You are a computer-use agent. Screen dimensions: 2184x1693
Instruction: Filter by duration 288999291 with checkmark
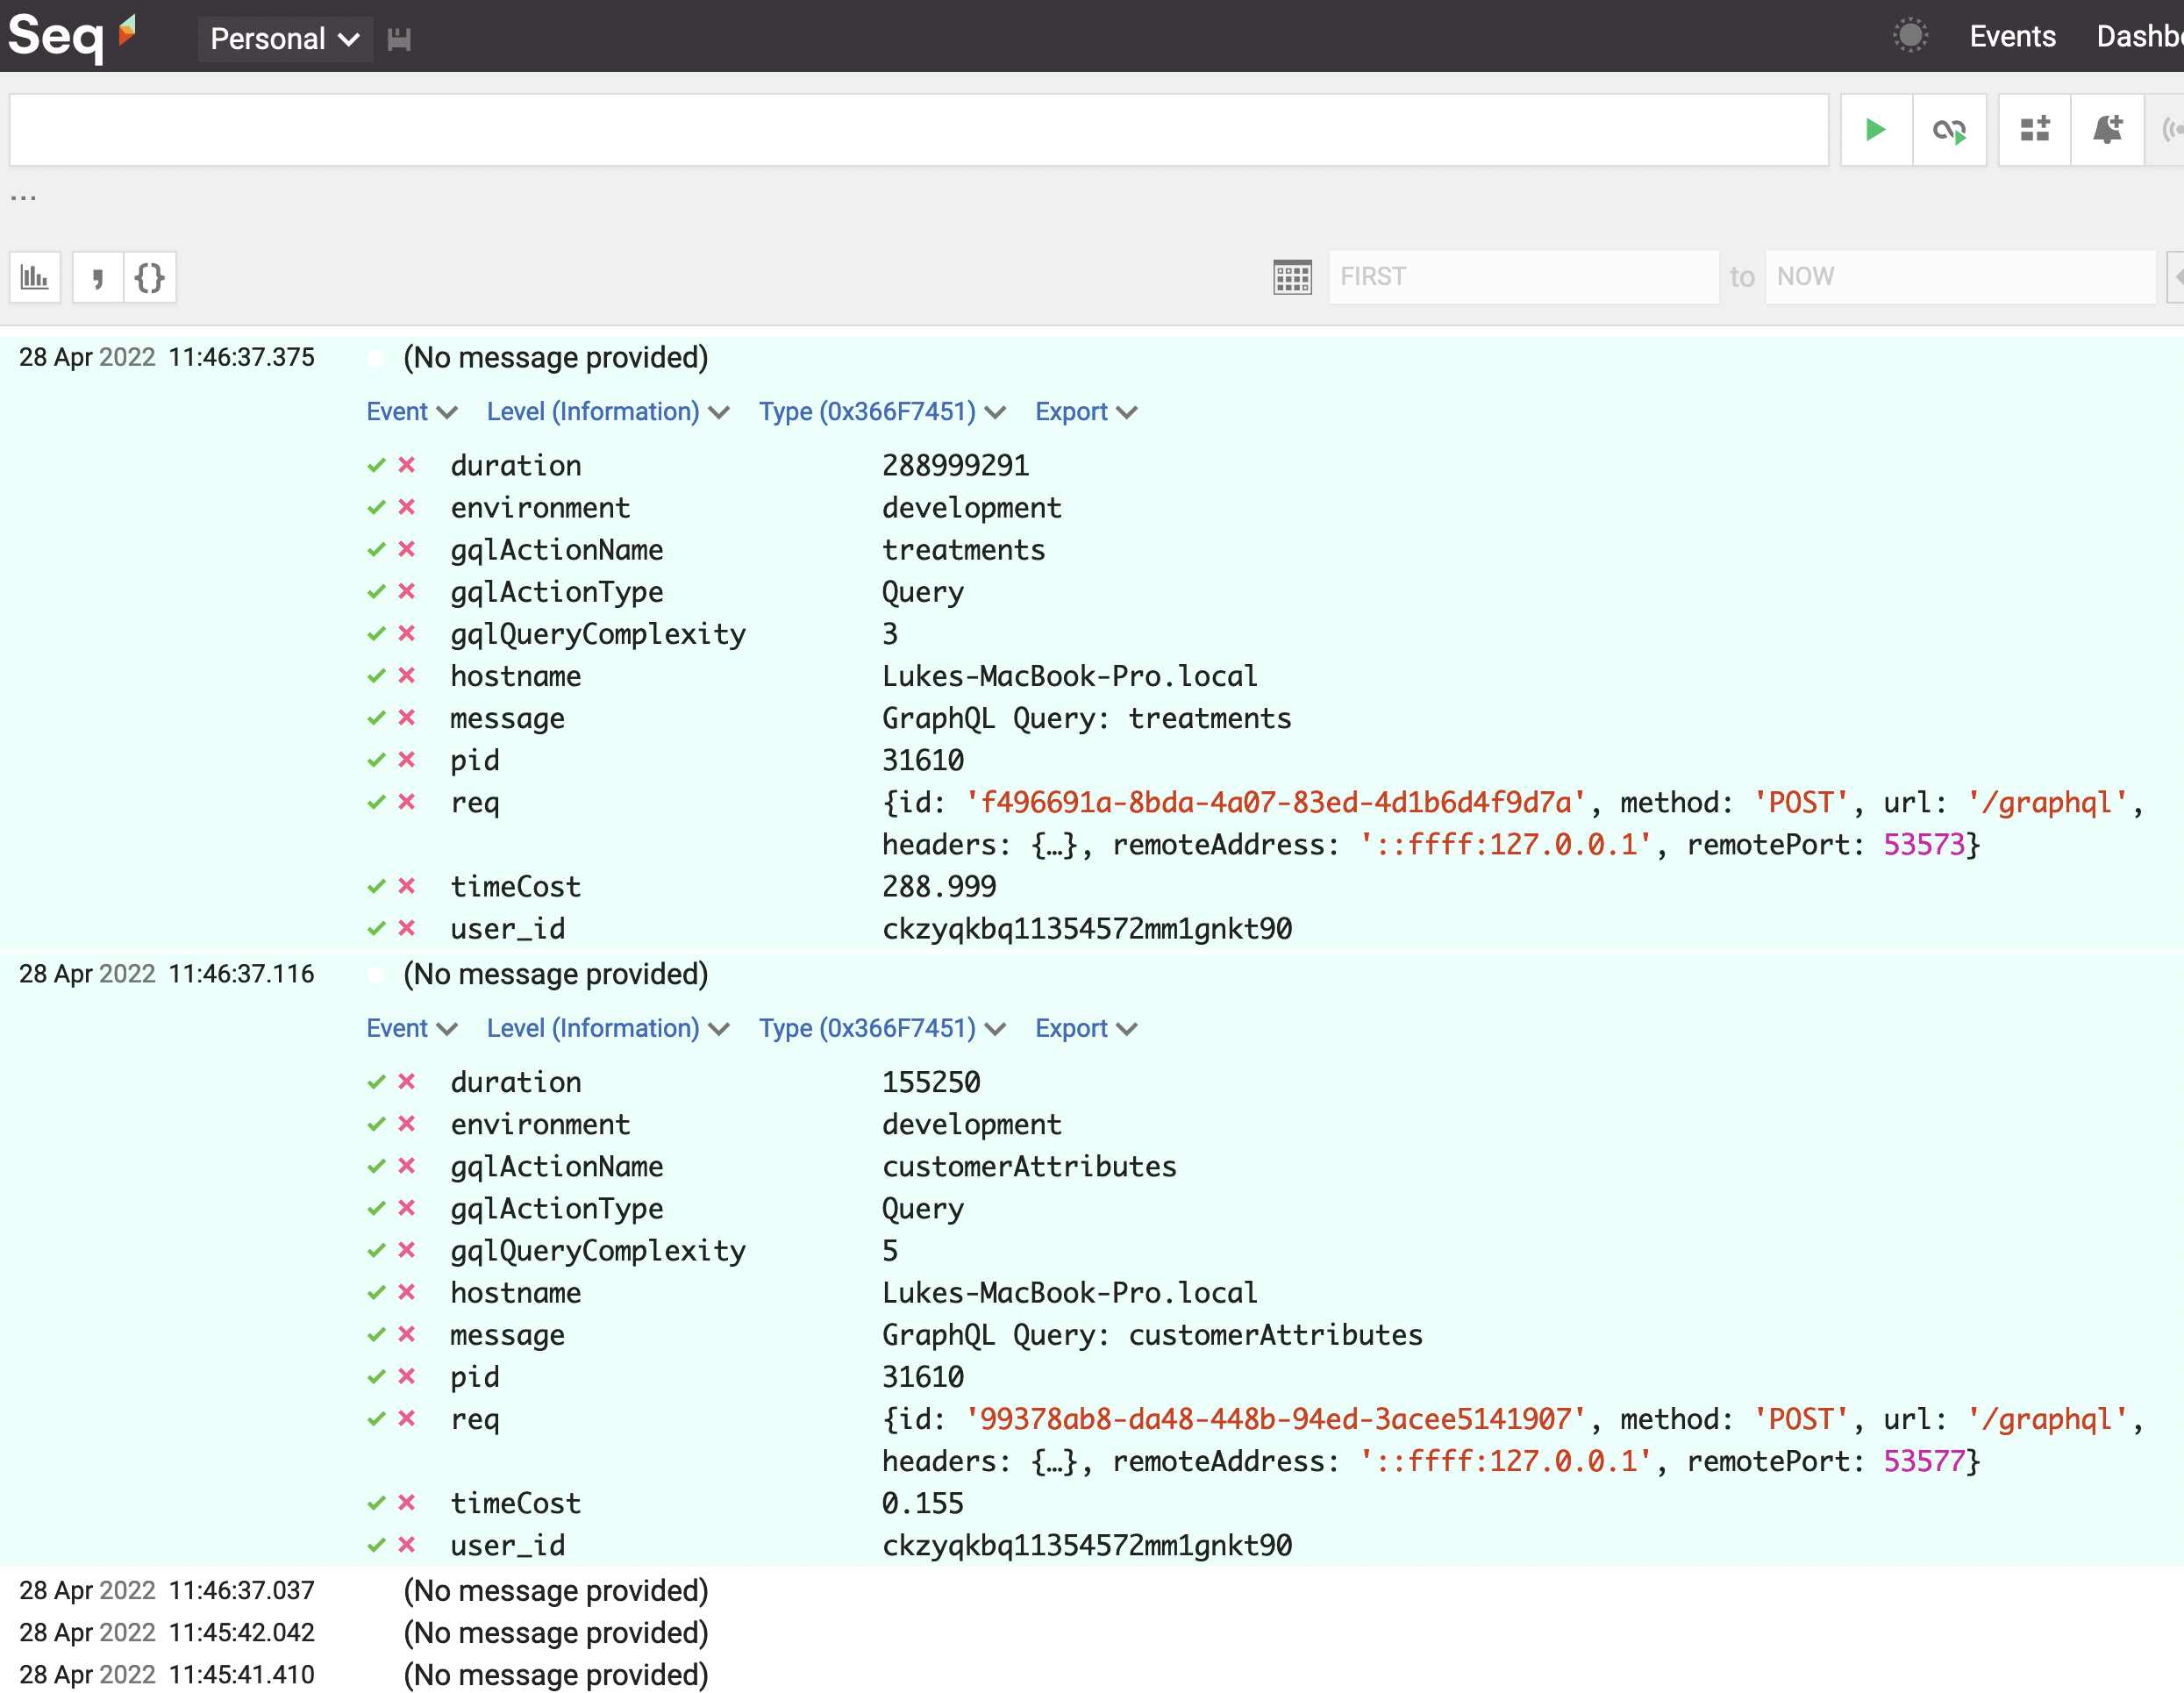[376, 465]
